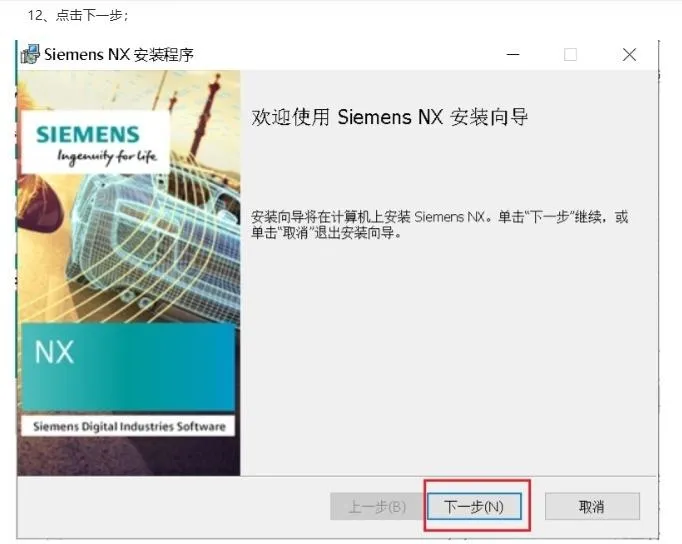The width and height of the screenshot is (682, 544).
Task: Click the NX logo on the teal panel
Action: tap(54, 352)
